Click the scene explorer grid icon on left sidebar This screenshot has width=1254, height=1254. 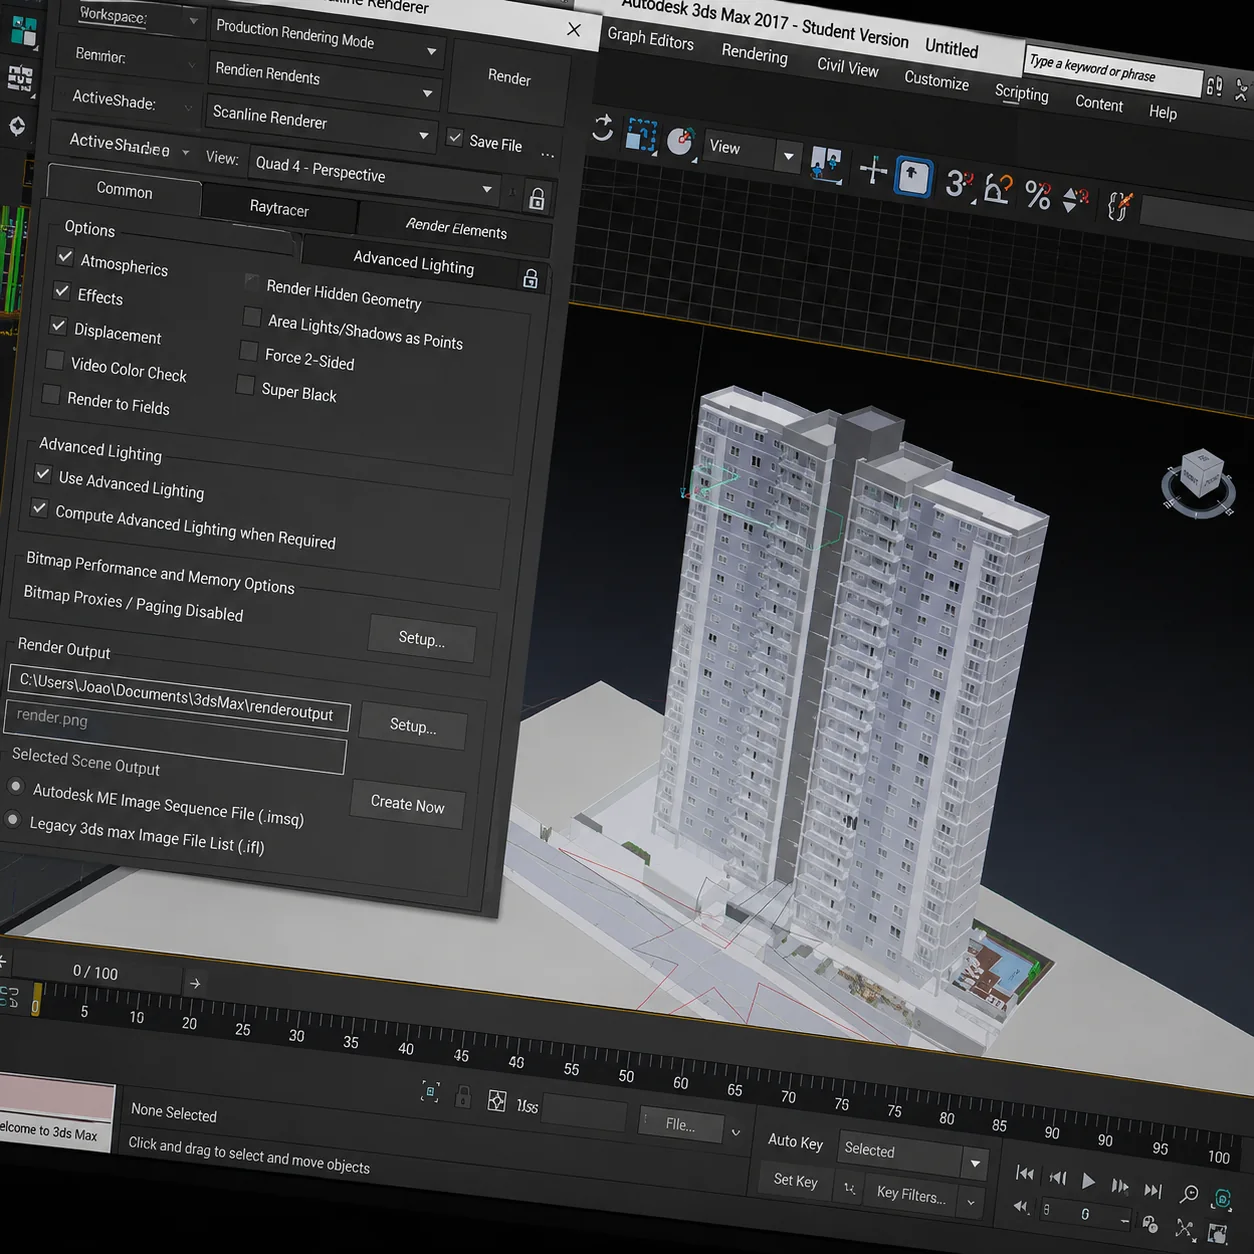click(20, 78)
